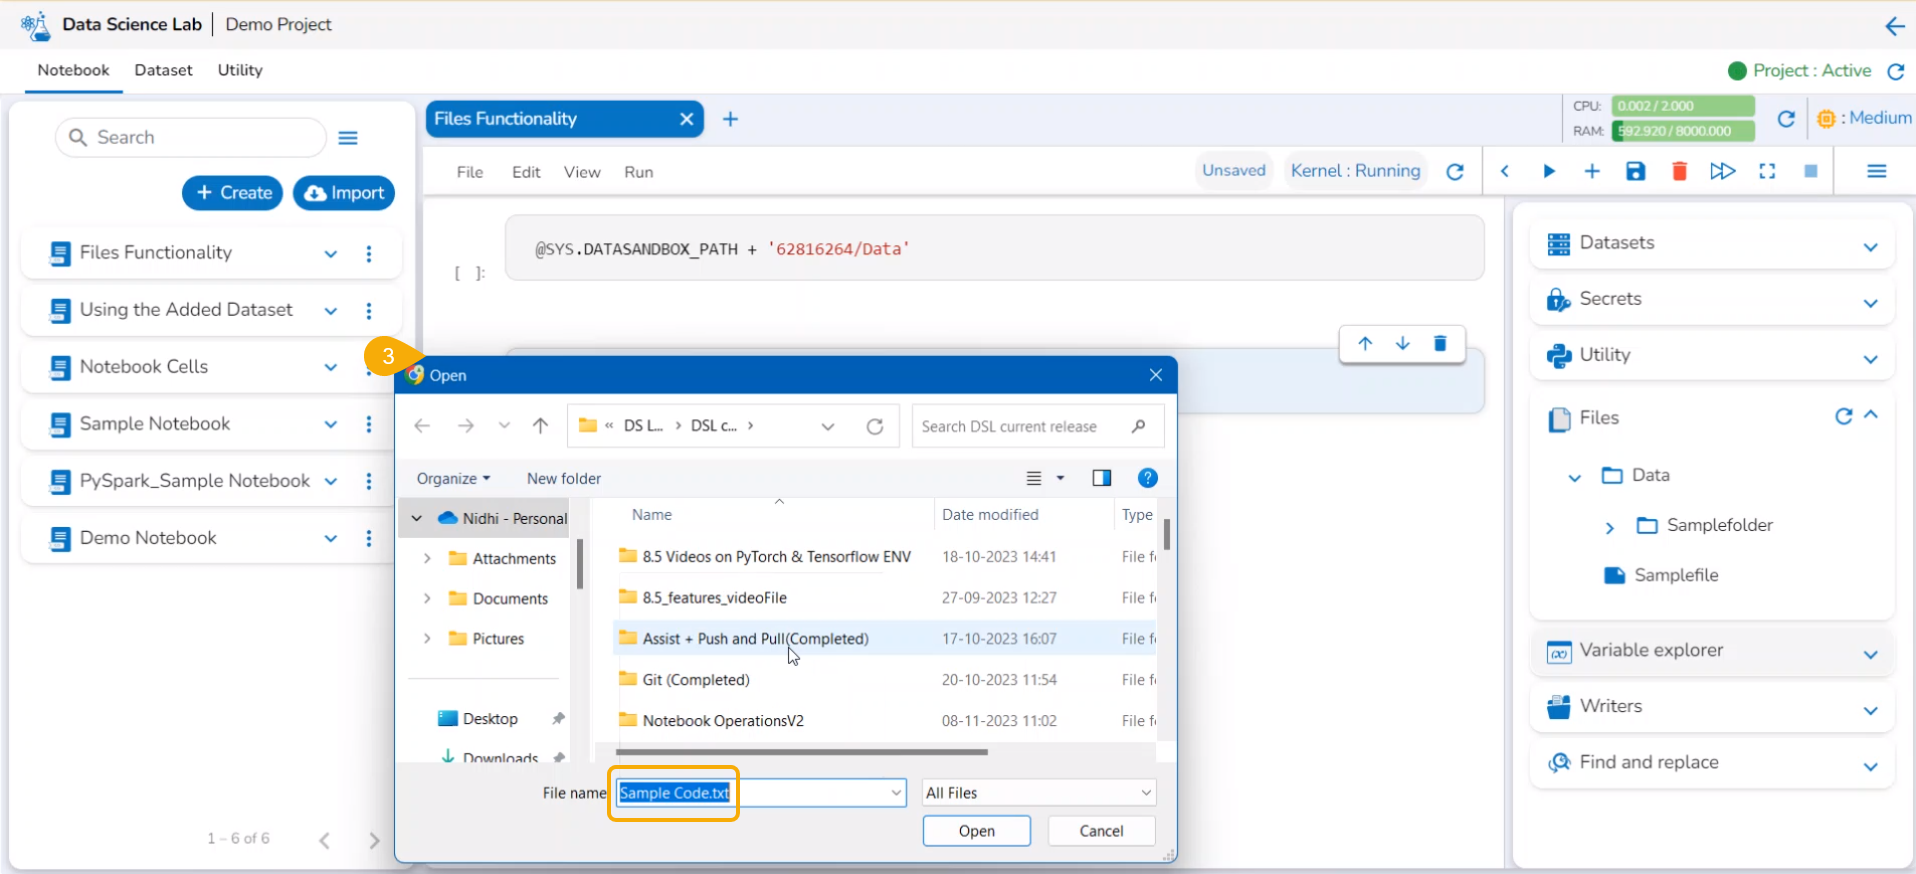Screen dimensions: 1916x874
Task: Open the Edit menu
Action: [x=526, y=172]
